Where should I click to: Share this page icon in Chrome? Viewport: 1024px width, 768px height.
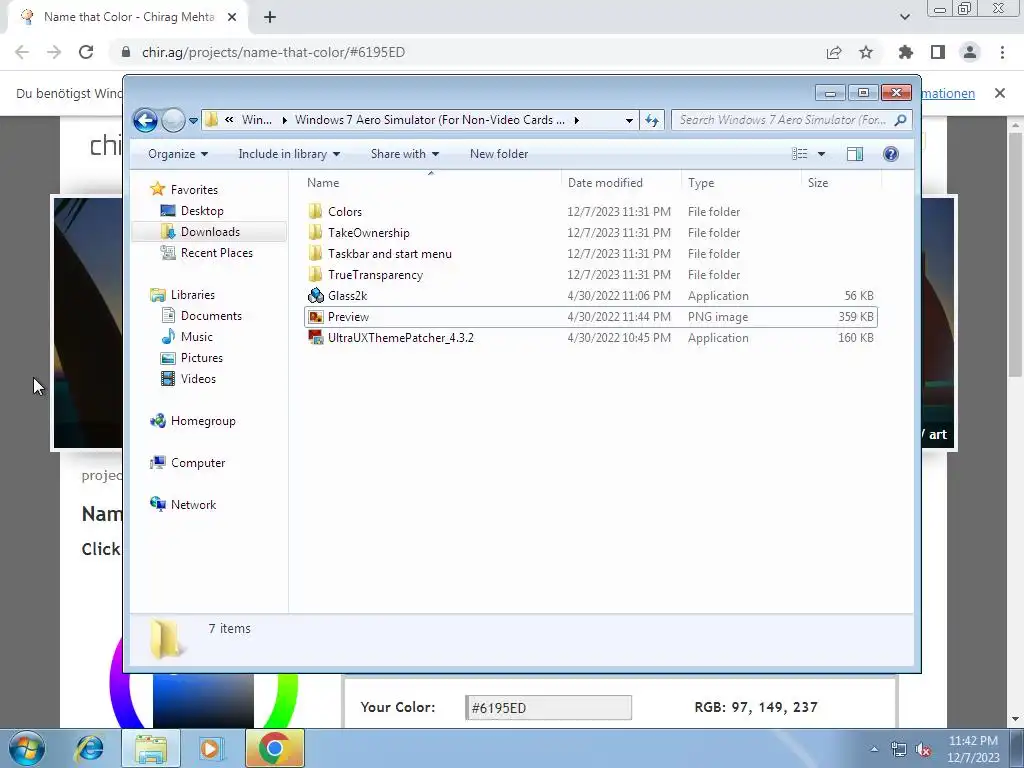(834, 52)
